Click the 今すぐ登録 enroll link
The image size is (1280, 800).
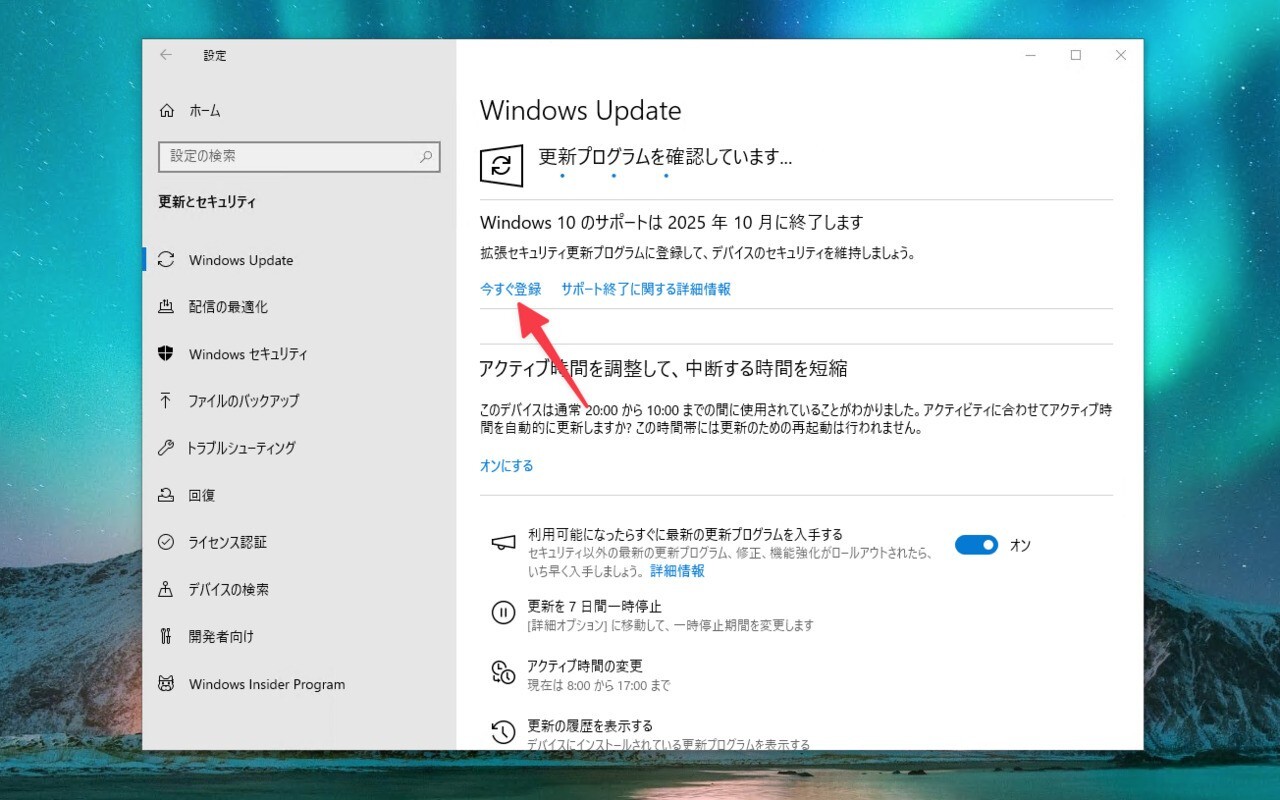click(x=510, y=289)
